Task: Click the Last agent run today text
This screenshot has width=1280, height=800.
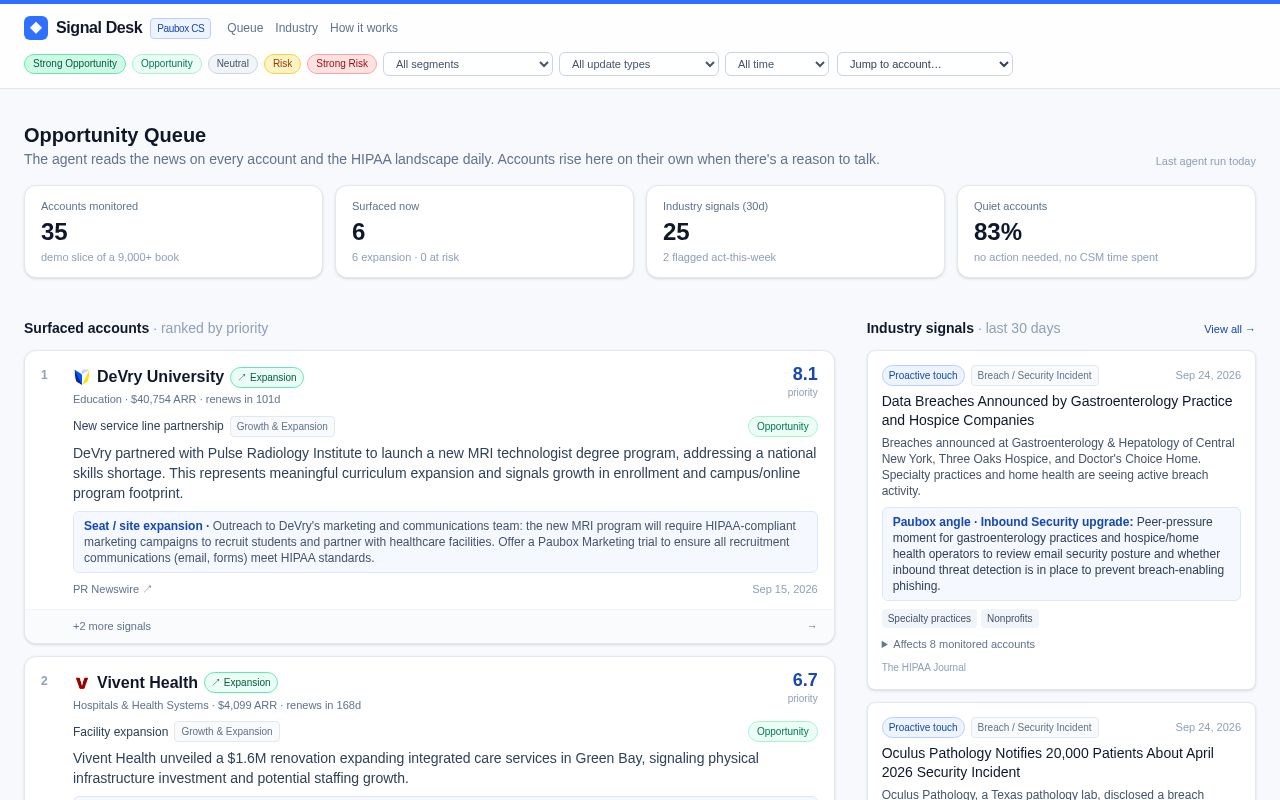Action: (1206, 161)
